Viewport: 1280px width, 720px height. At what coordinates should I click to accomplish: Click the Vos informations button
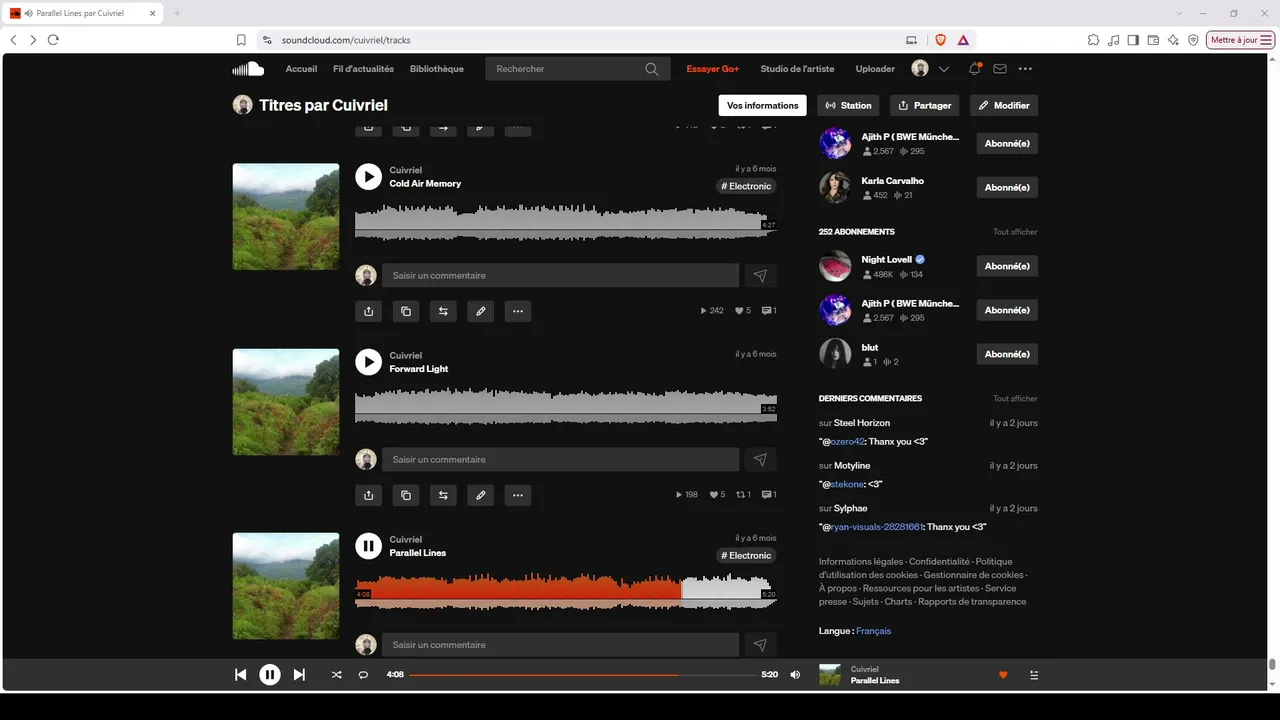point(763,105)
